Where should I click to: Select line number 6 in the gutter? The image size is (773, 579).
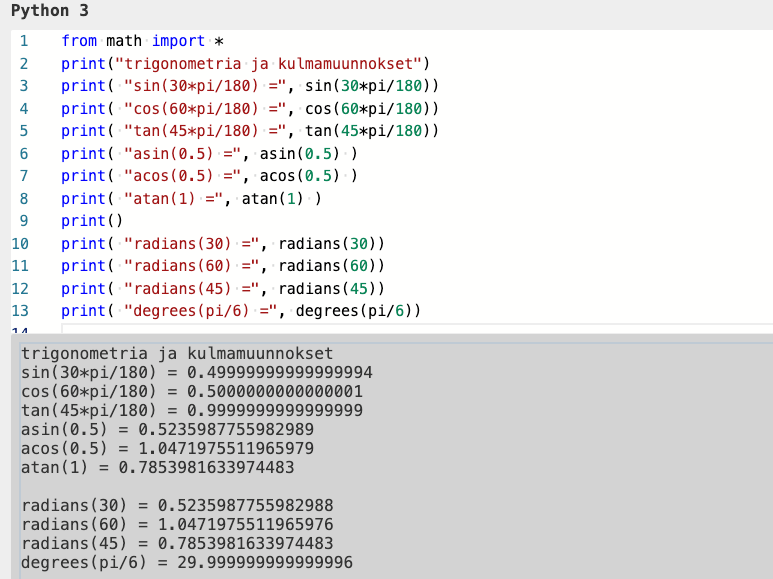pos(23,153)
